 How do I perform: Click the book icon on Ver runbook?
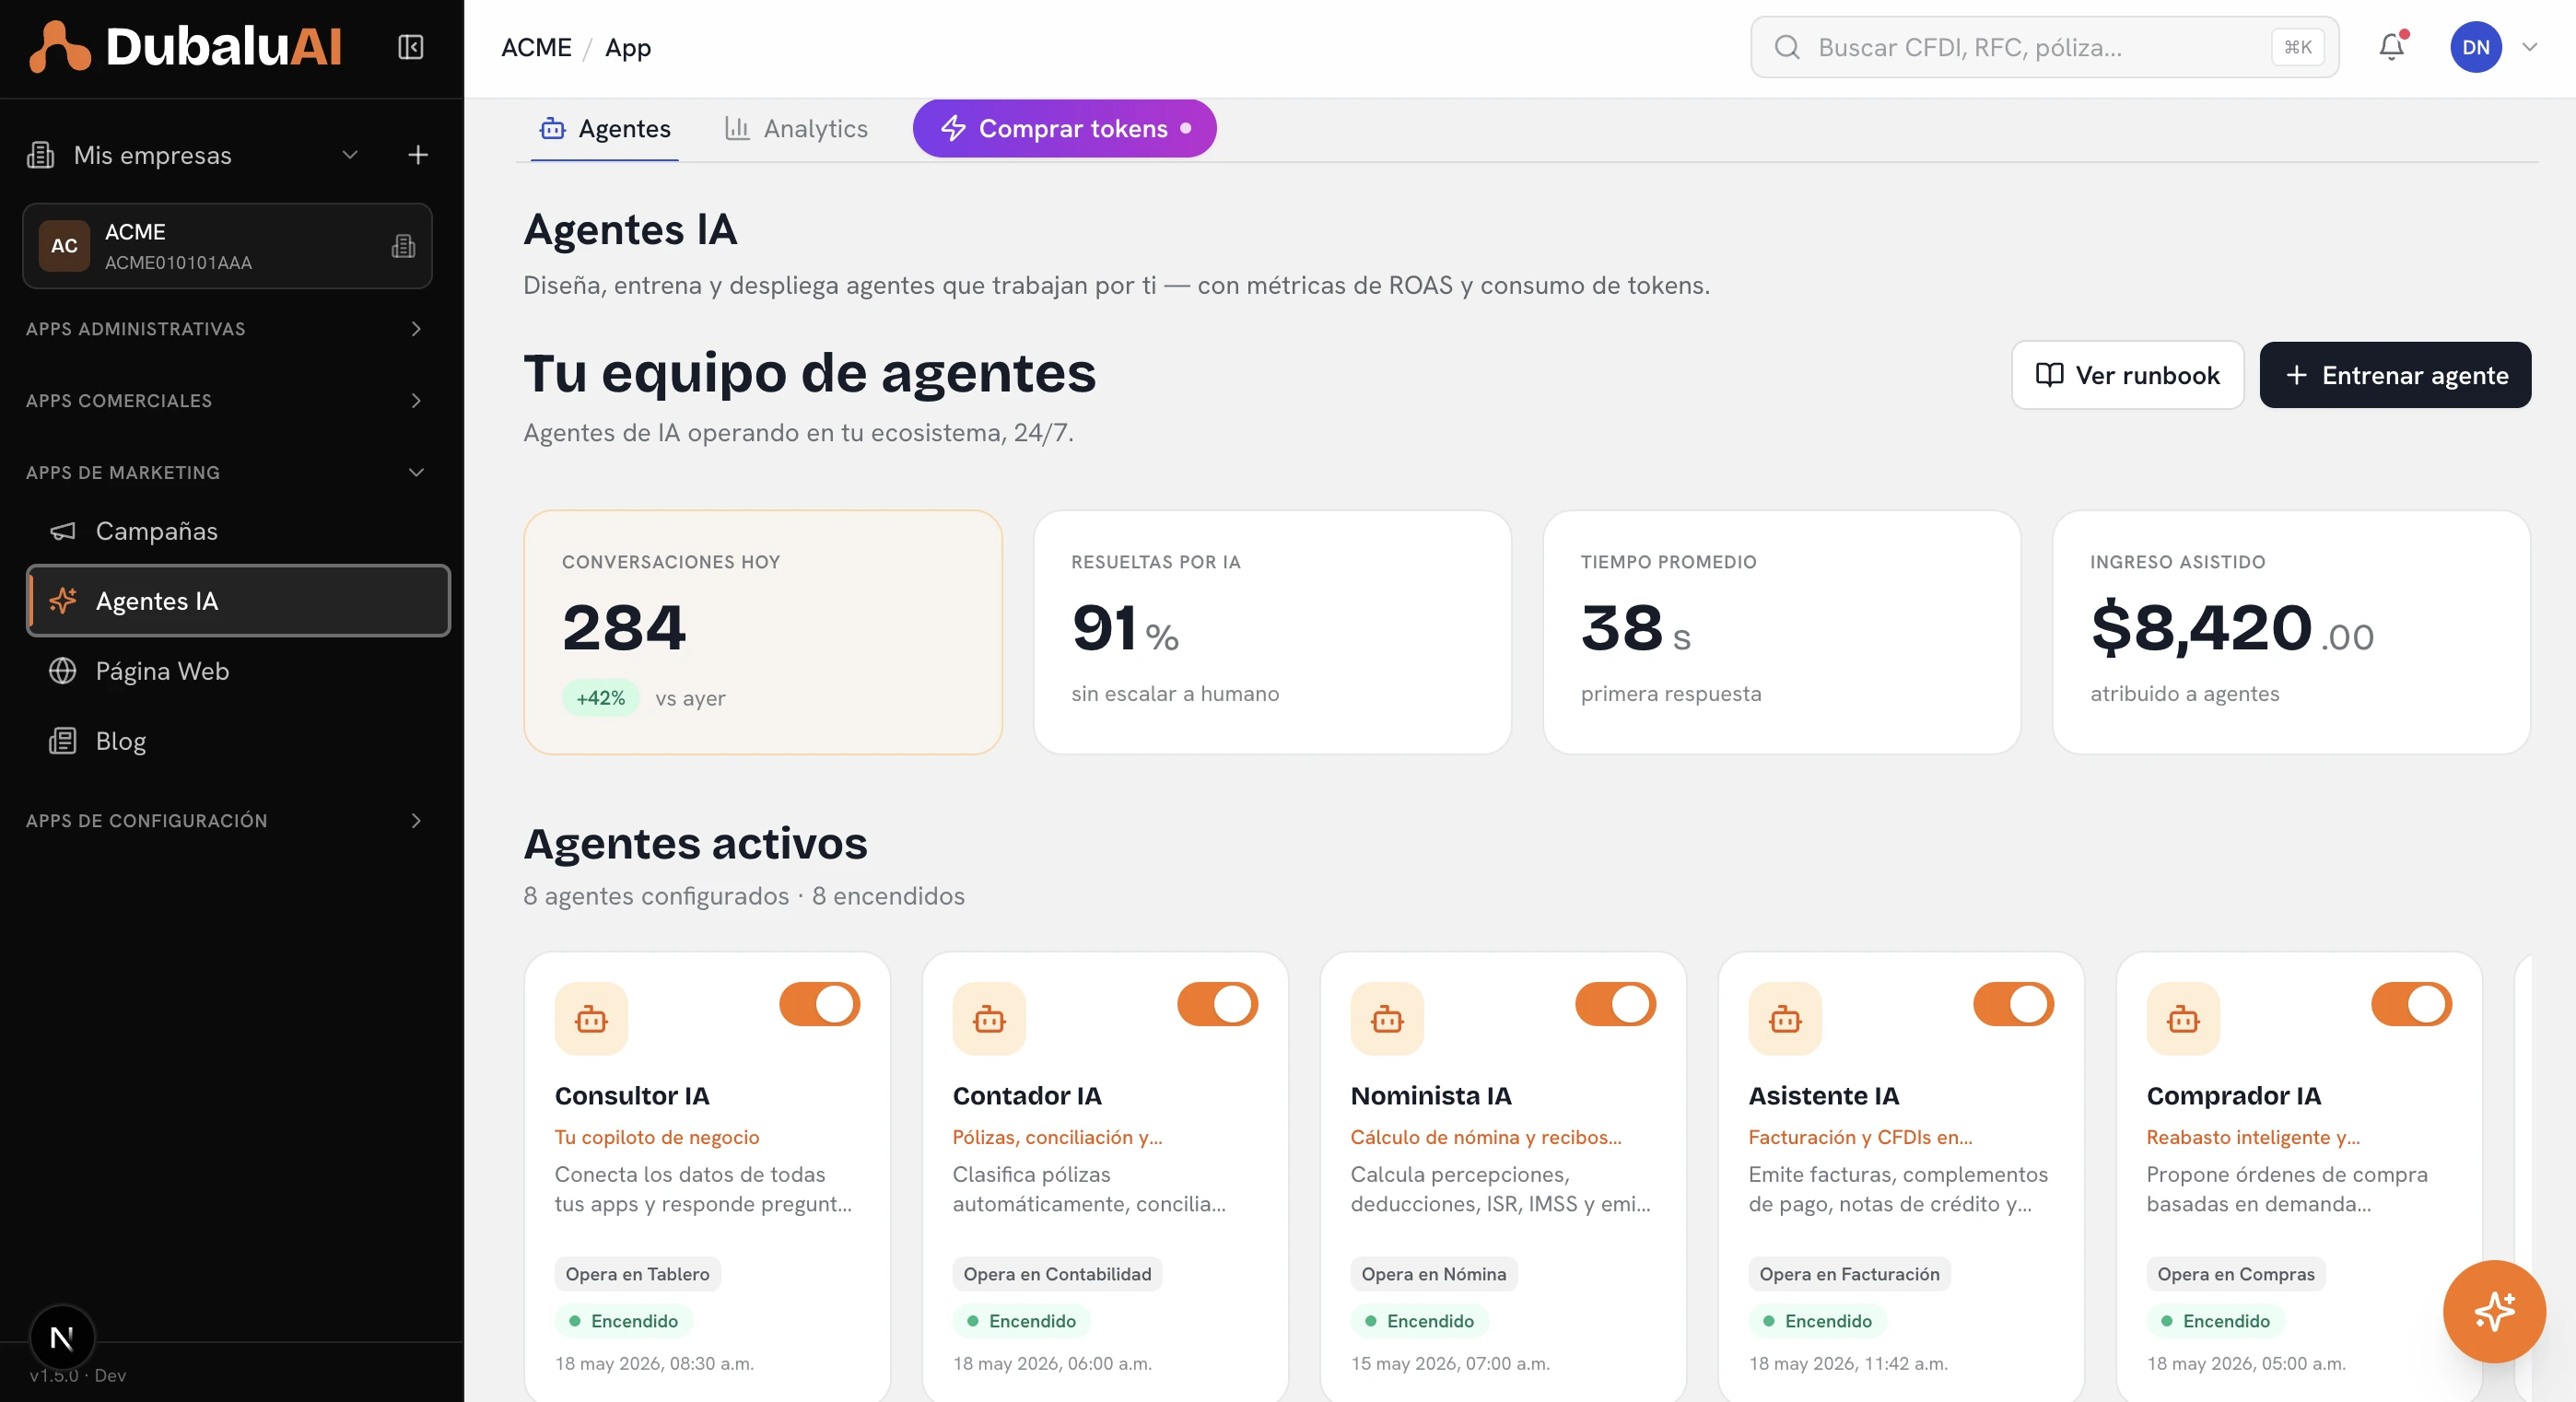(x=2049, y=375)
